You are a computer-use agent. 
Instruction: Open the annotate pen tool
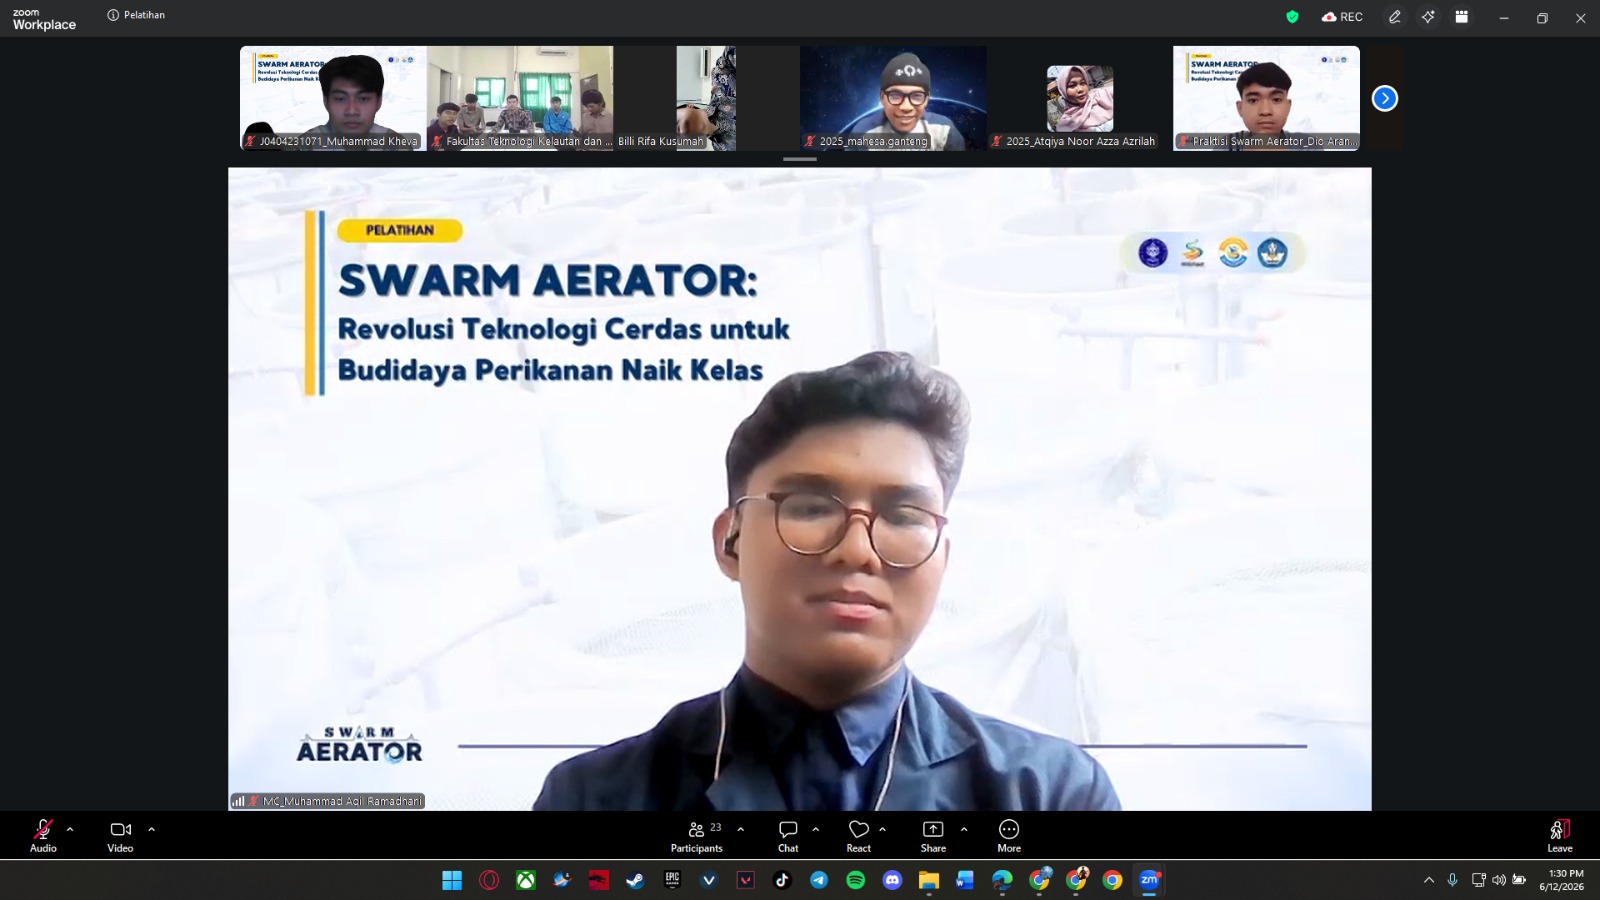[x=1395, y=17]
